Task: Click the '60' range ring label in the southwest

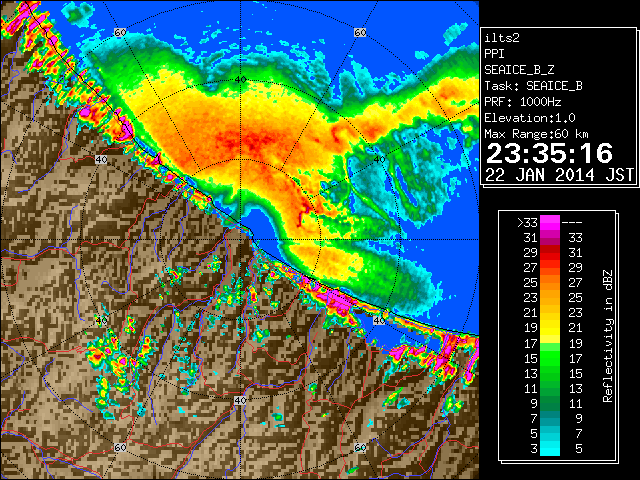Action: (x=120, y=447)
